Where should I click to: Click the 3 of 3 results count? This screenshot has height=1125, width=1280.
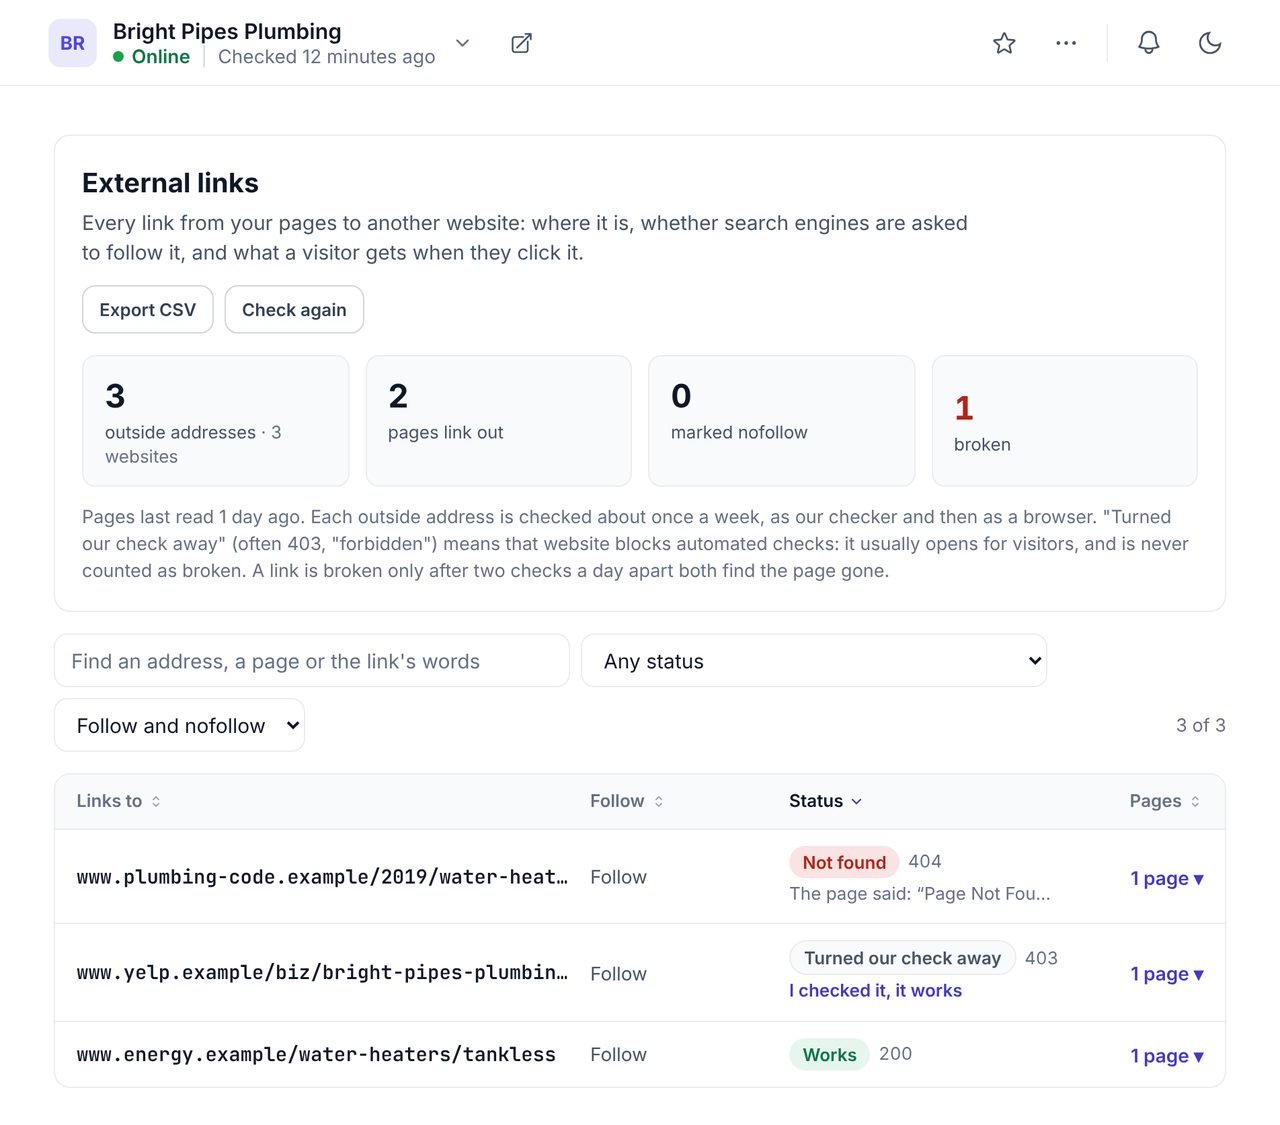coord(1200,725)
